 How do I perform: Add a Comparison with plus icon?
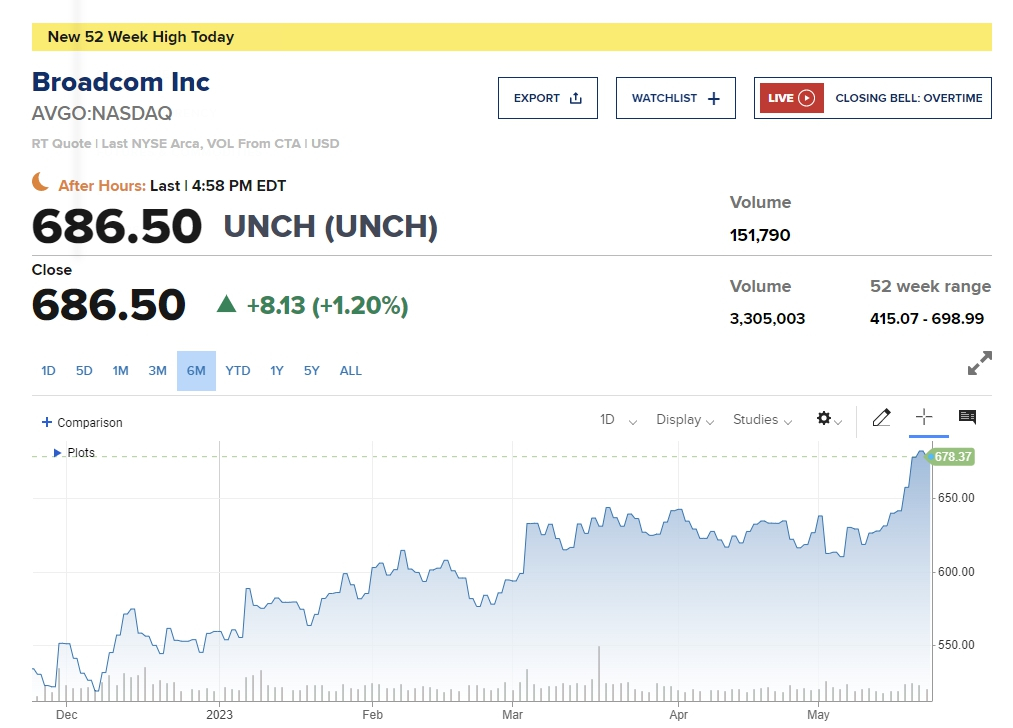tap(47, 423)
